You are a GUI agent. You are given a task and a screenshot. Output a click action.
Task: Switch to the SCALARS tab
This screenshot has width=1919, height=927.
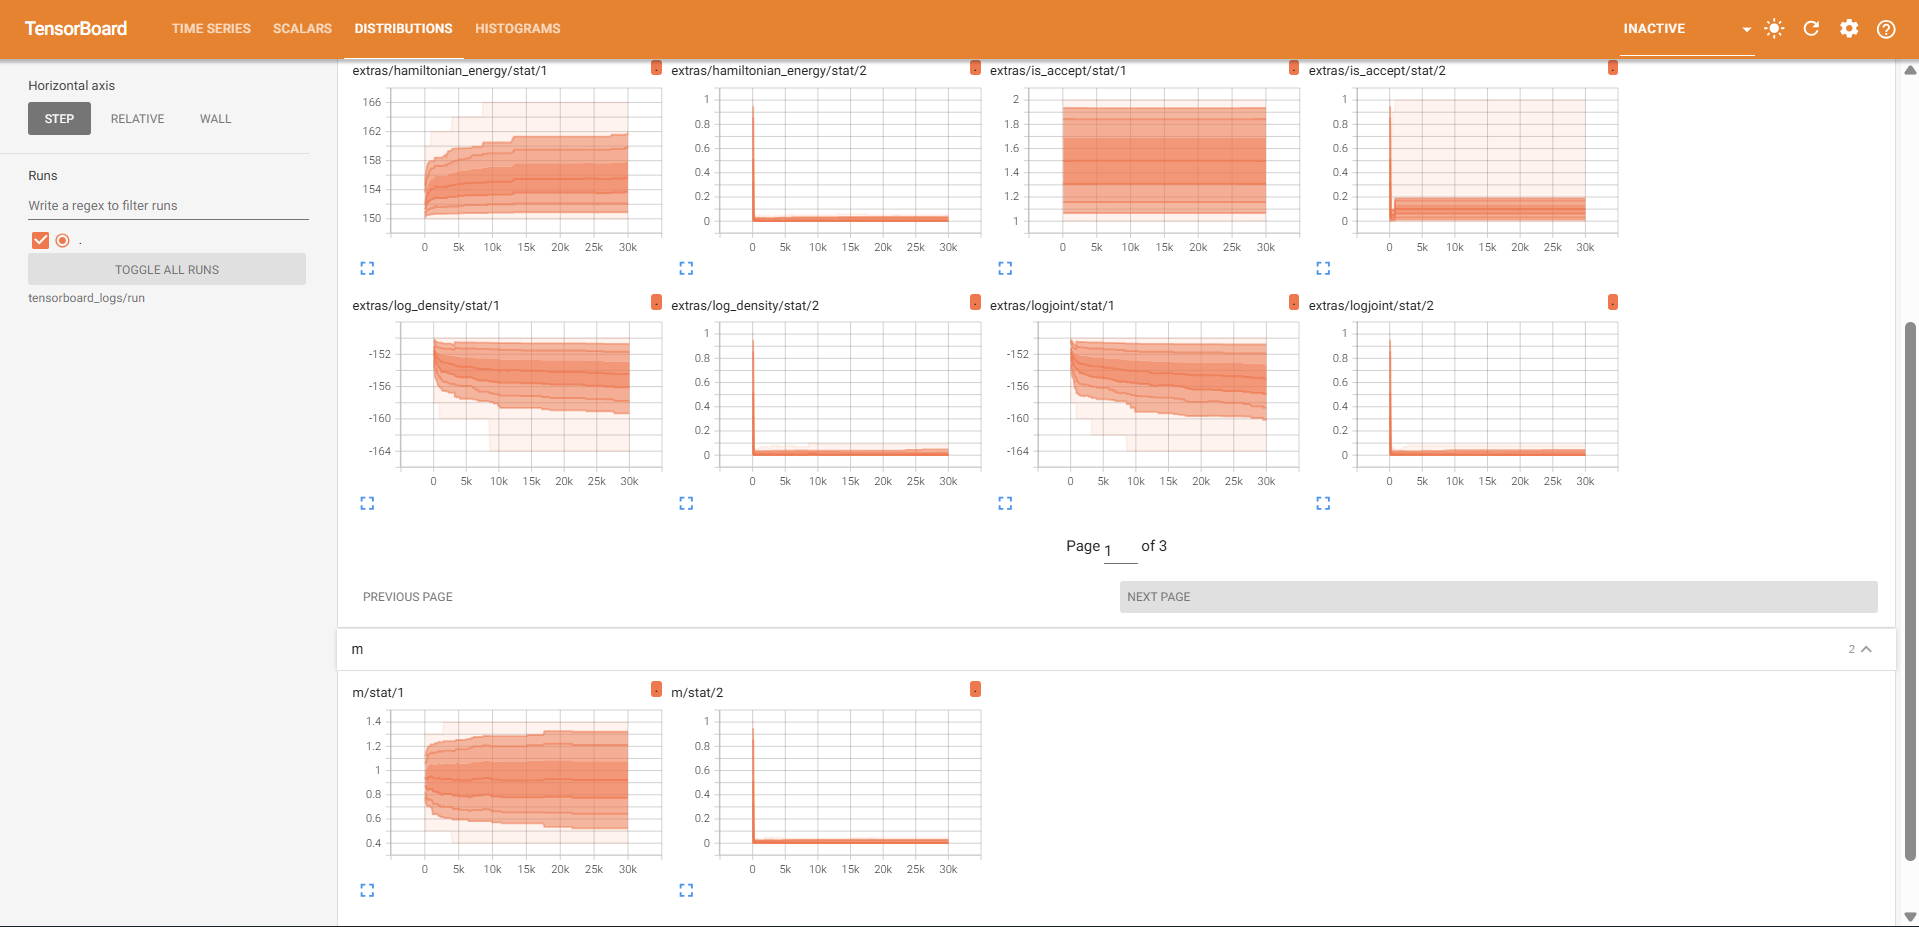[302, 28]
